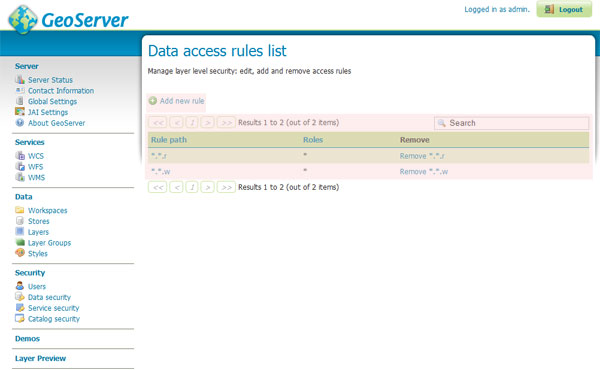600x370 pixels.
Task: Open the *.*.r rule path
Action: pyautogui.click(x=159, y=156)
